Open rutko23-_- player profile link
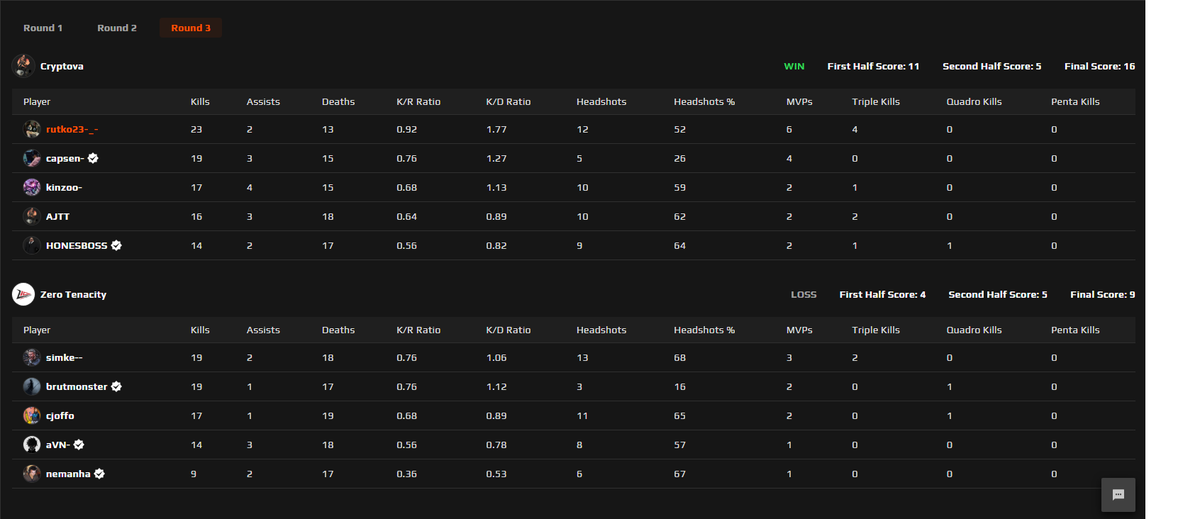Image resolution: width=1200 pixels, height=519 pixels. [72, 129]
